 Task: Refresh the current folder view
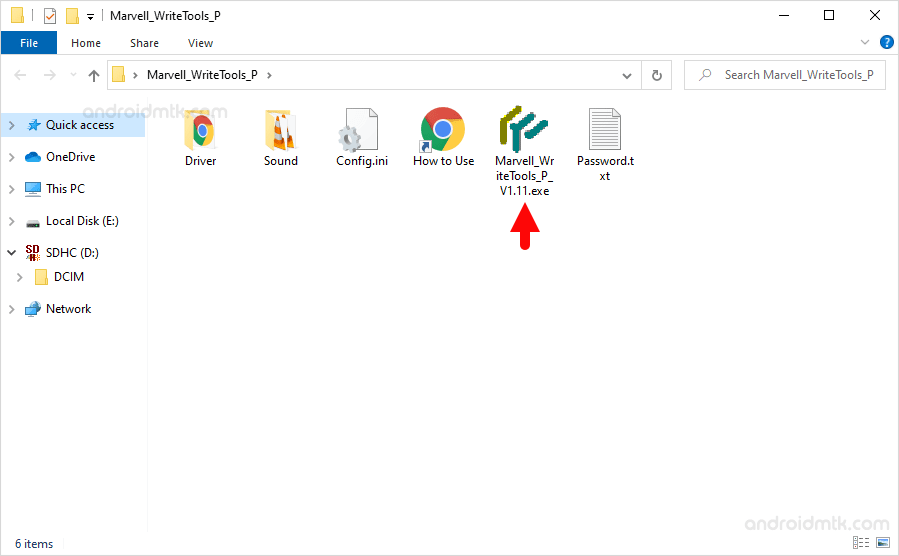[x=657, y=75]
